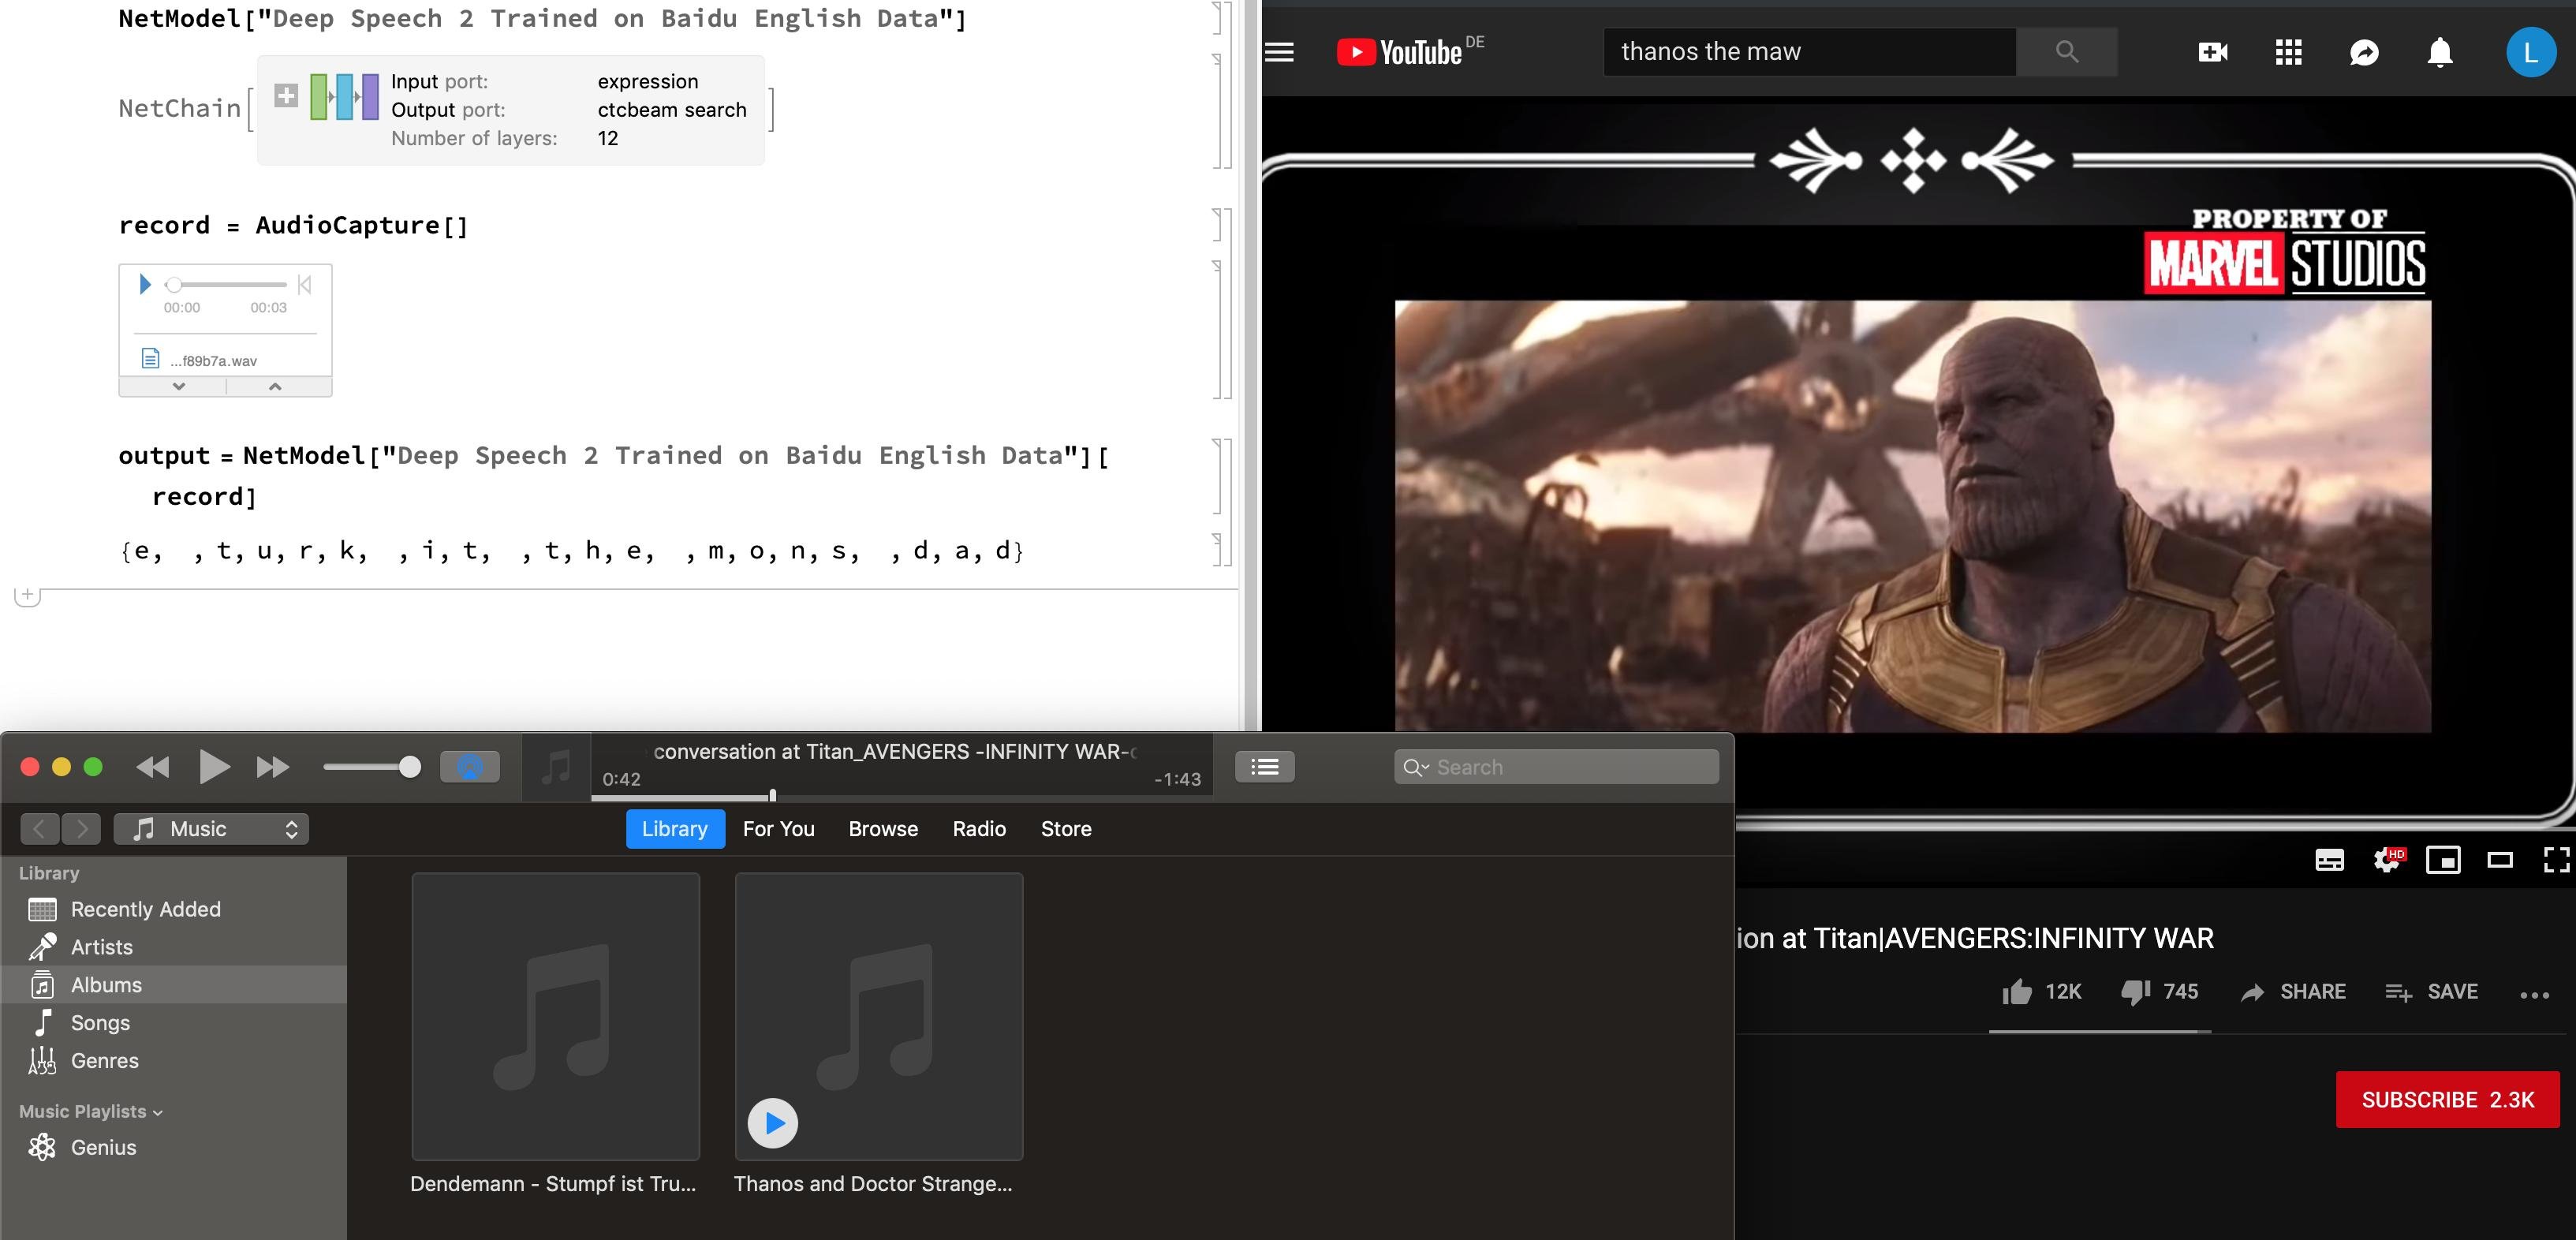
Task: Open the Up Next list button in iTunes
Action: coord(1265,767)
